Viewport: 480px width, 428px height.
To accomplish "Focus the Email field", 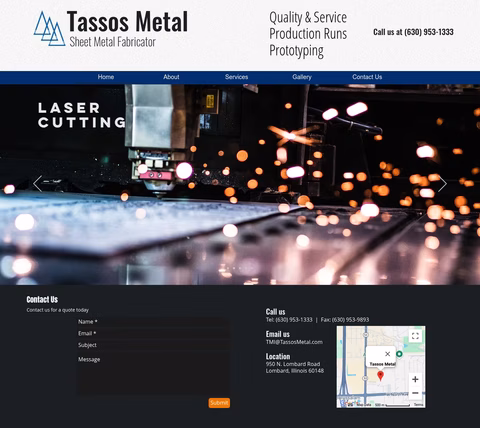I will tap(153, 333).
